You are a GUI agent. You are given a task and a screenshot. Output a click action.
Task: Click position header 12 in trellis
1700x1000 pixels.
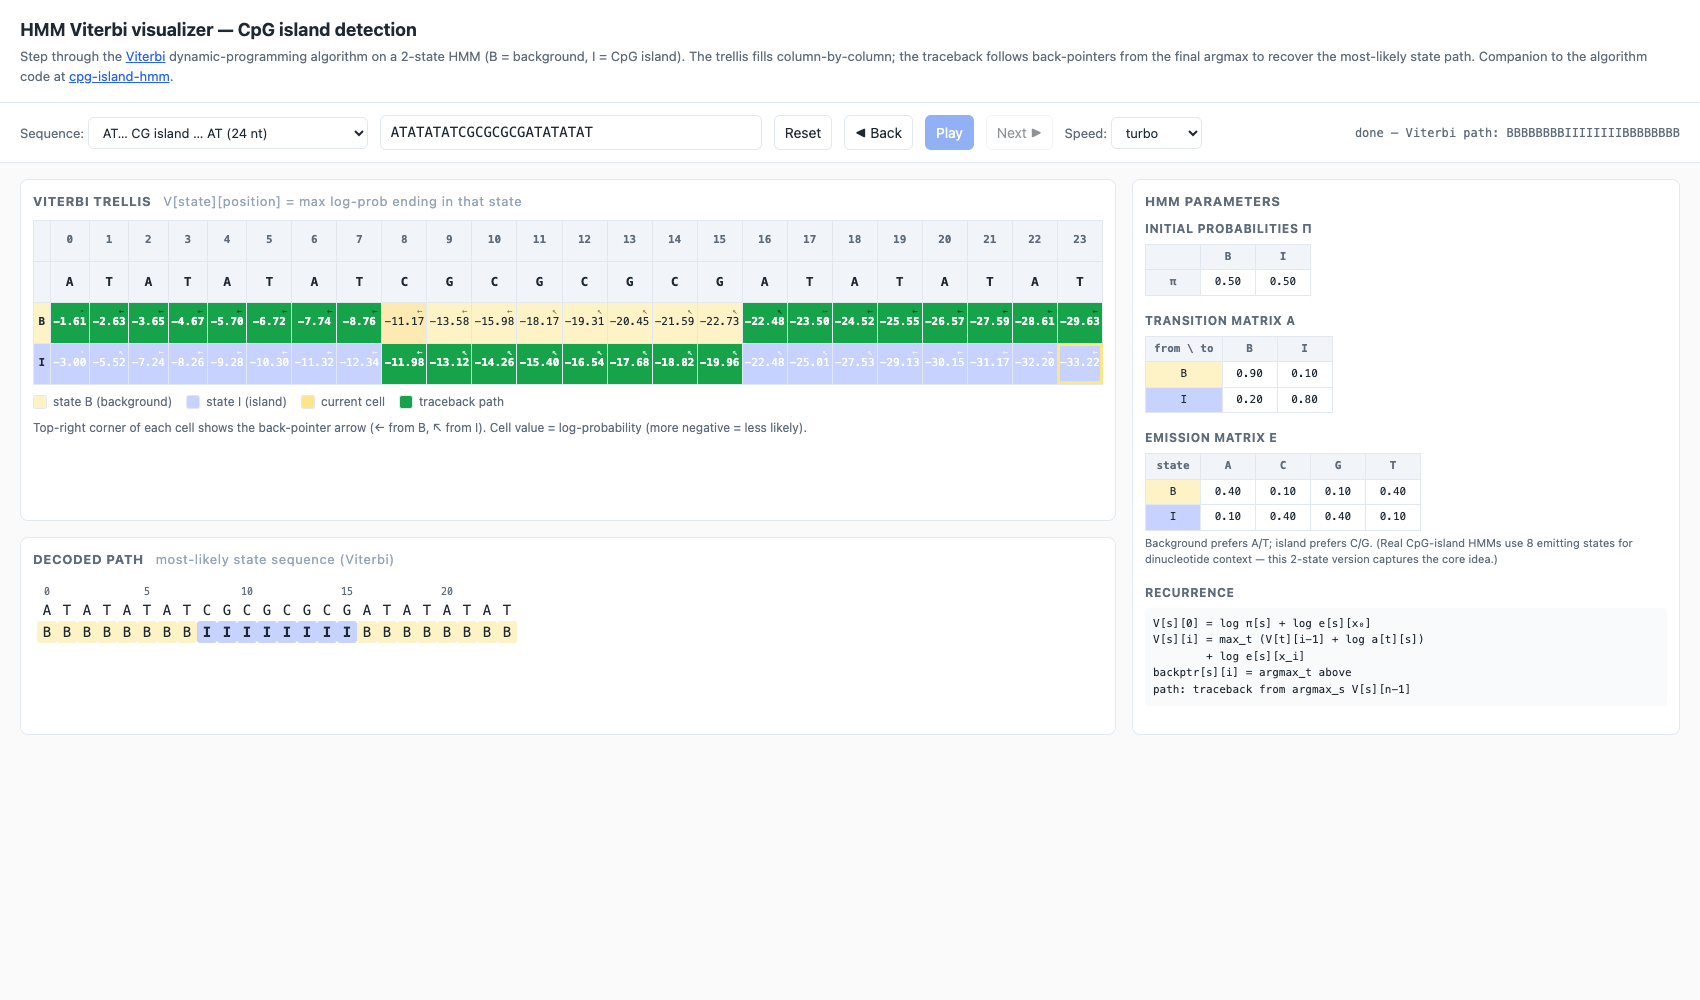click(x=585, y=240)
